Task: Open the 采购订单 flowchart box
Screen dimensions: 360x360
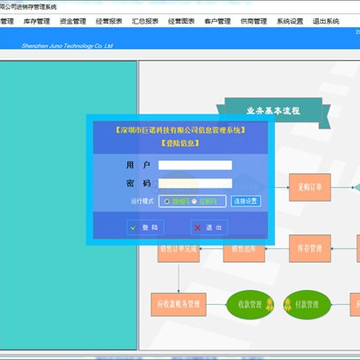Action: click(x=310, y=187)
